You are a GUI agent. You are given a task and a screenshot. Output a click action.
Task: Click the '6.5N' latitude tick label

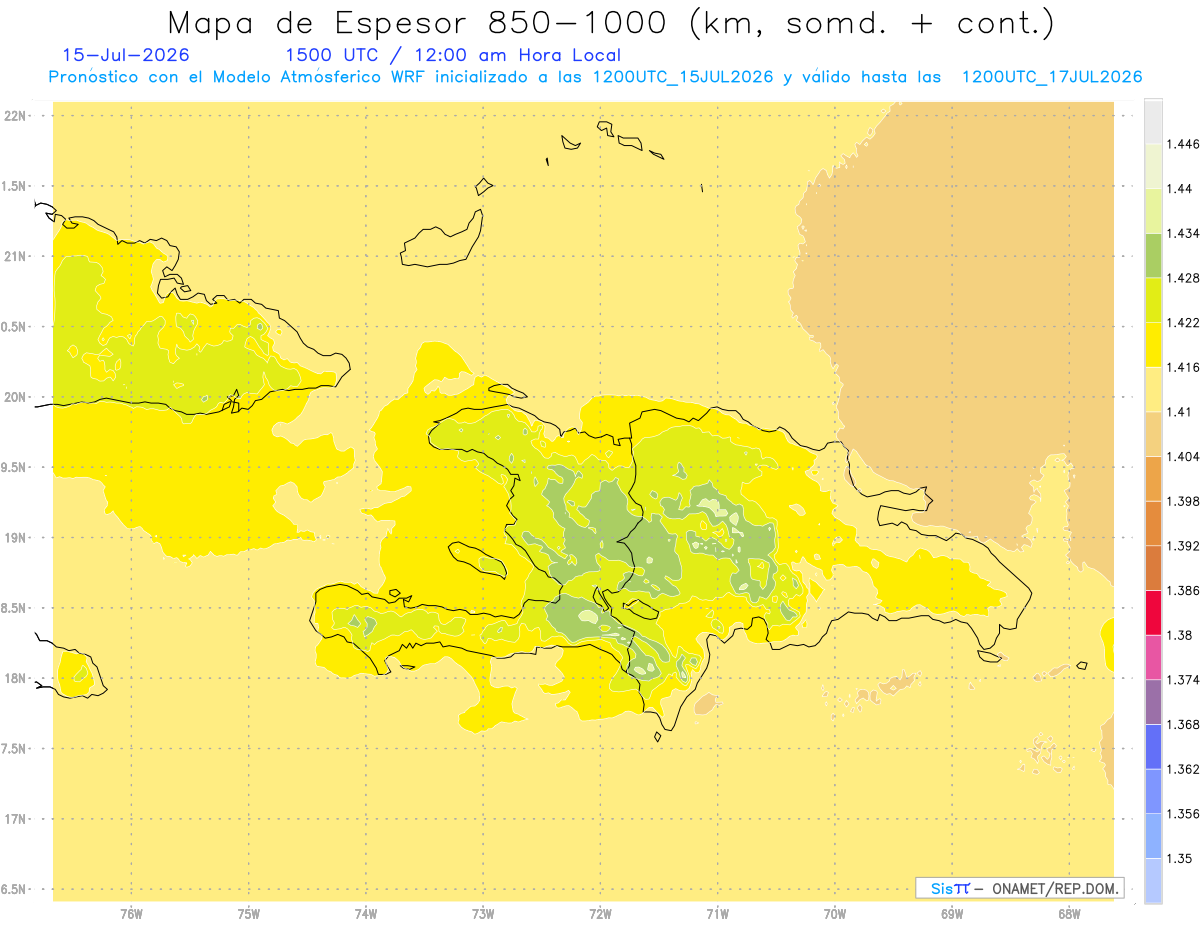(x=15, y=889)
